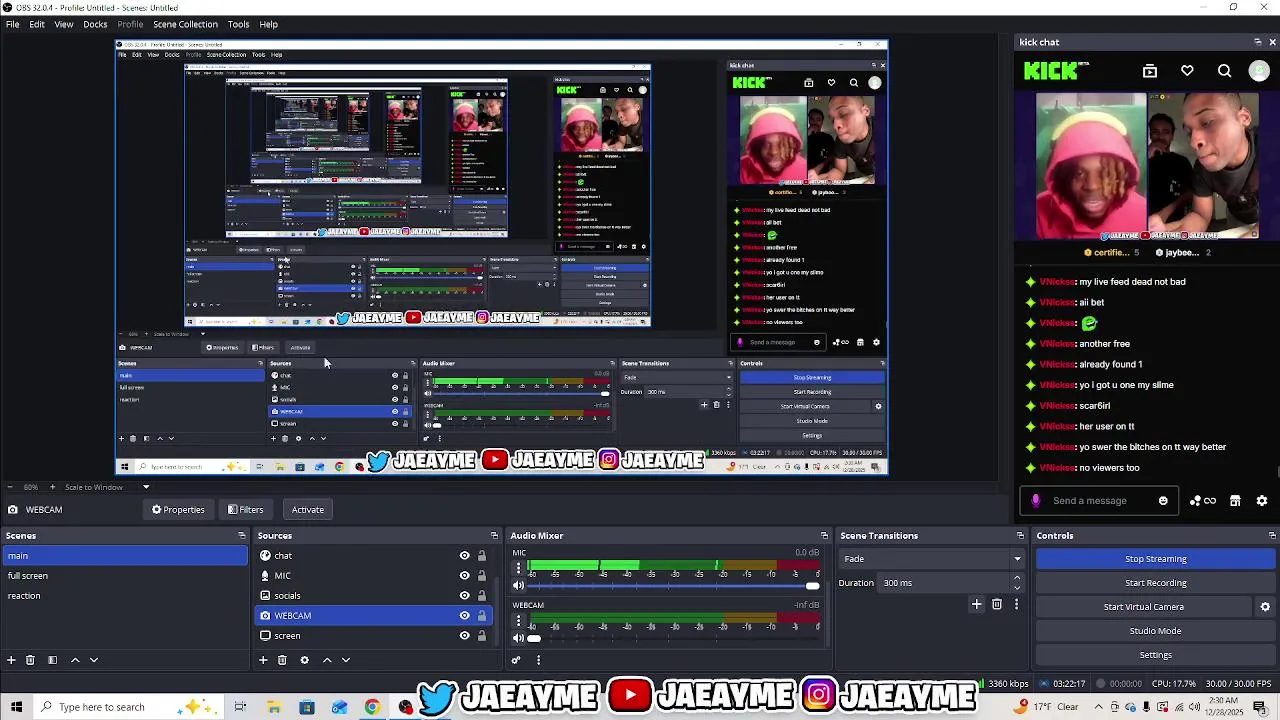Viewport: 1280px width, 720px height.
Task: Open the Docks menu
Action: [95, 24]
